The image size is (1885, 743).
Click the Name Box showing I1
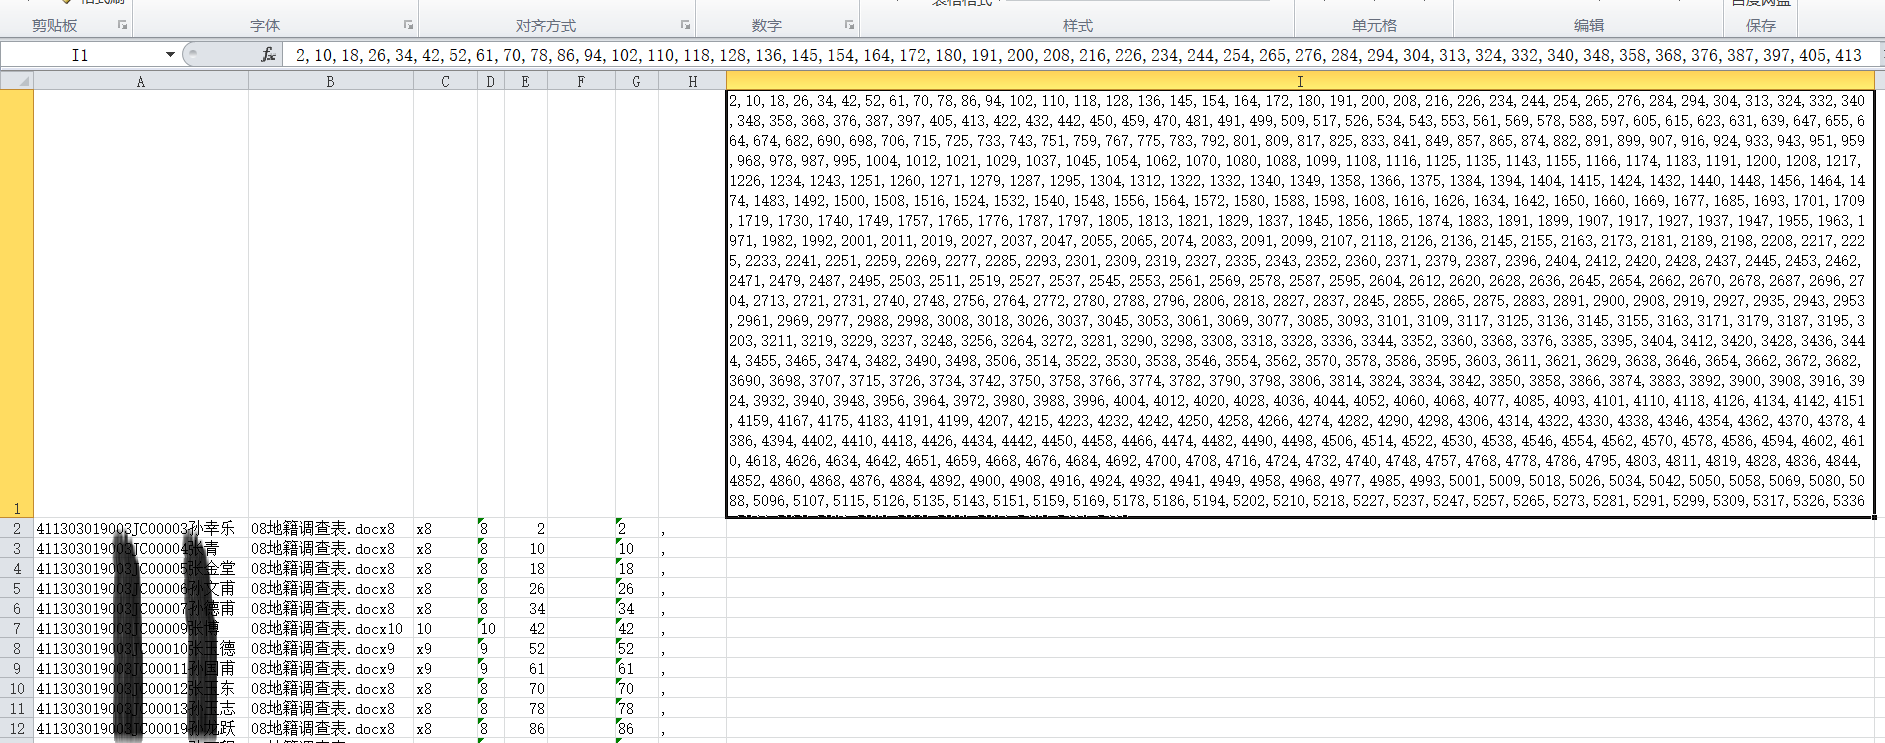(81, 55)
